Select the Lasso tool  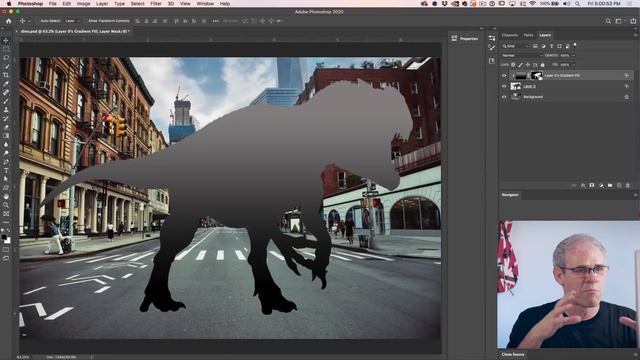click(x=6, y=58)
